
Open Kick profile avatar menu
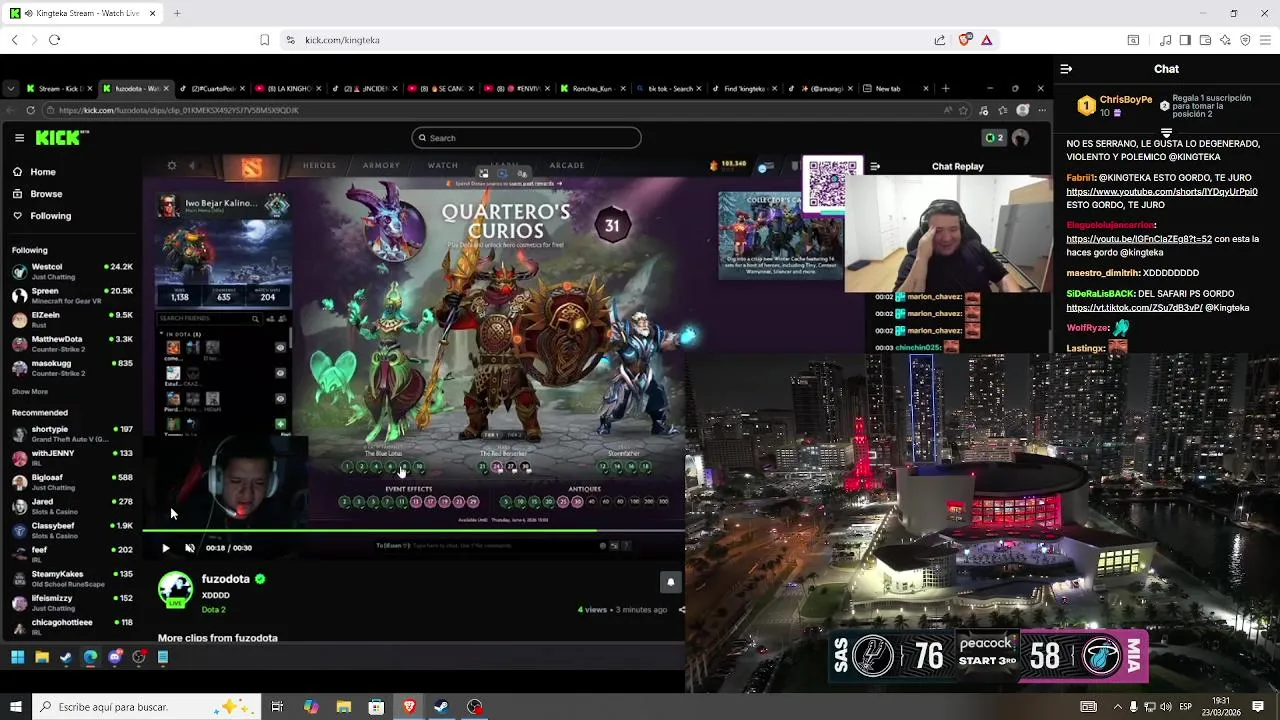tap(1020, 138)
